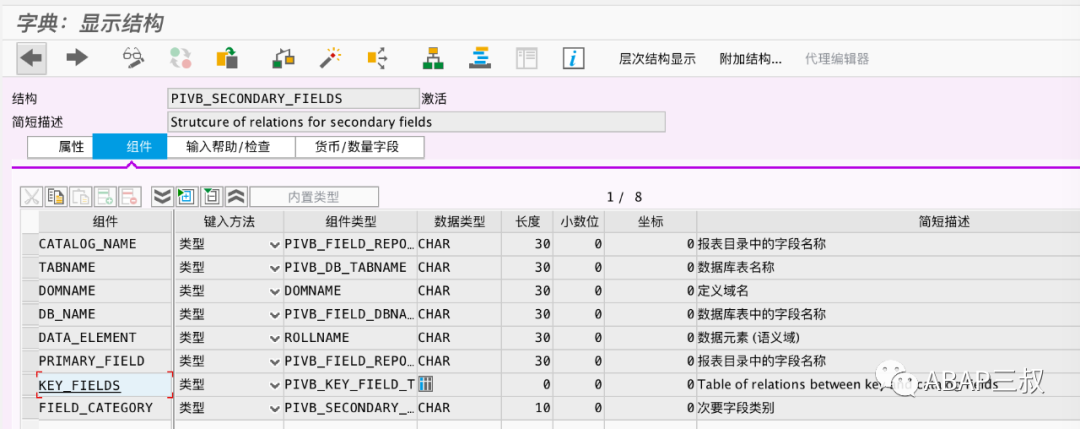
Task: Click the paste rows icon
Action: 81,197
